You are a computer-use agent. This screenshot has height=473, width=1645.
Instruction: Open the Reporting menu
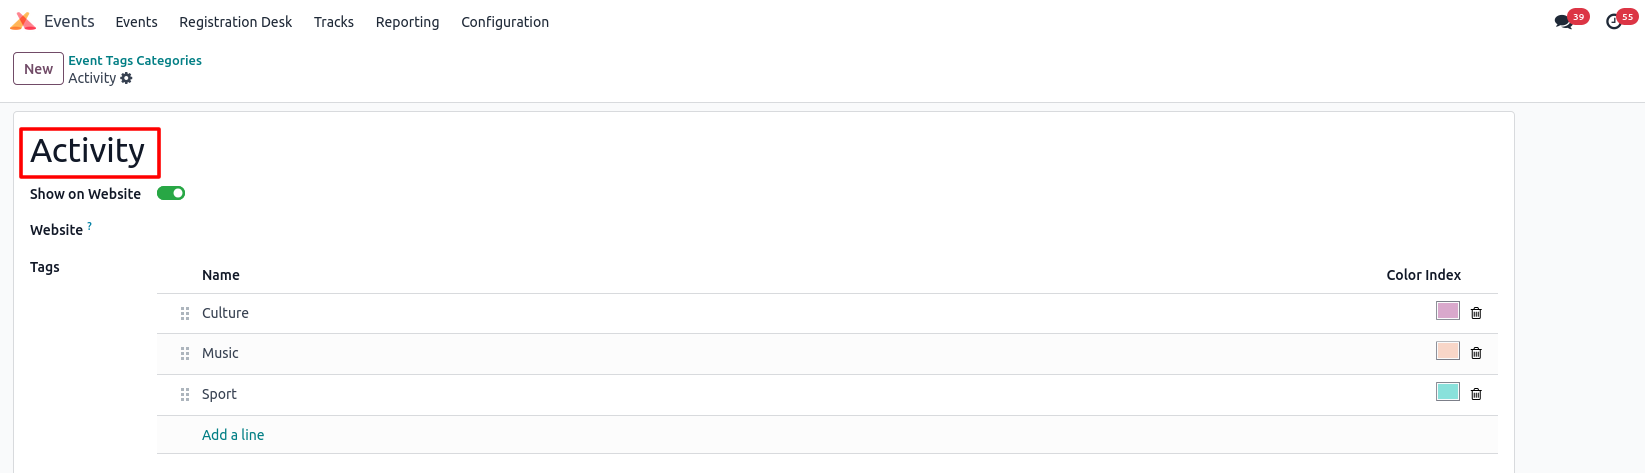(x=407, y=22)
